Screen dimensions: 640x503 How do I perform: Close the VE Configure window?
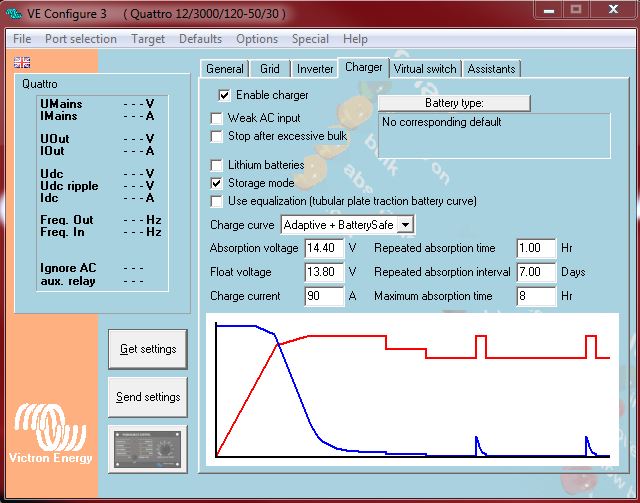(613, 10)
